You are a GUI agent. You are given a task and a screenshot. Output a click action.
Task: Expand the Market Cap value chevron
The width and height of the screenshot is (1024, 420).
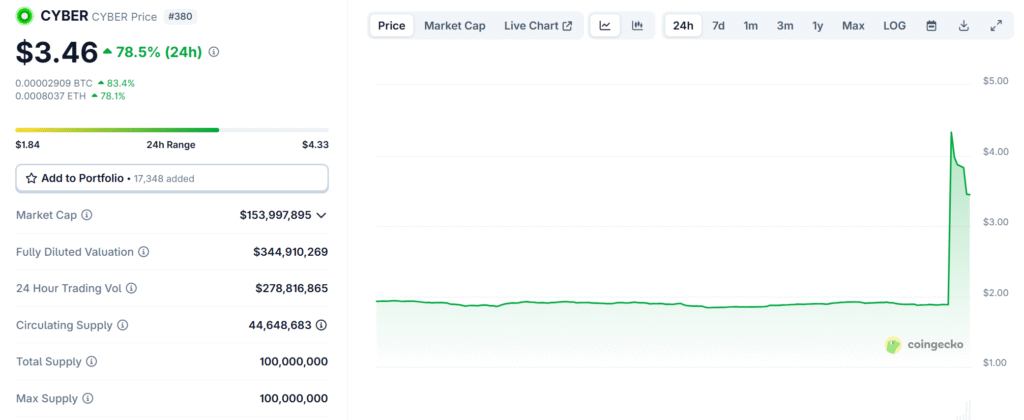[321, 215]
